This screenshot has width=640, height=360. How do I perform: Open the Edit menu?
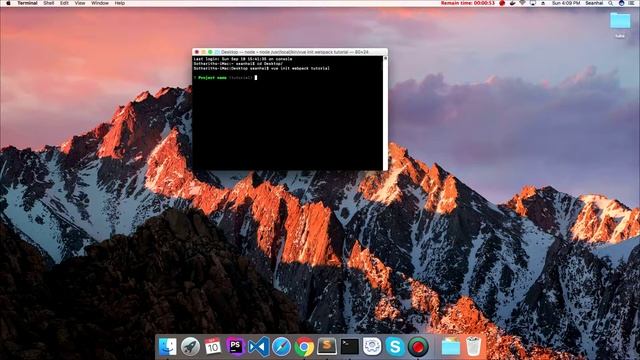[x=64, y=3]
